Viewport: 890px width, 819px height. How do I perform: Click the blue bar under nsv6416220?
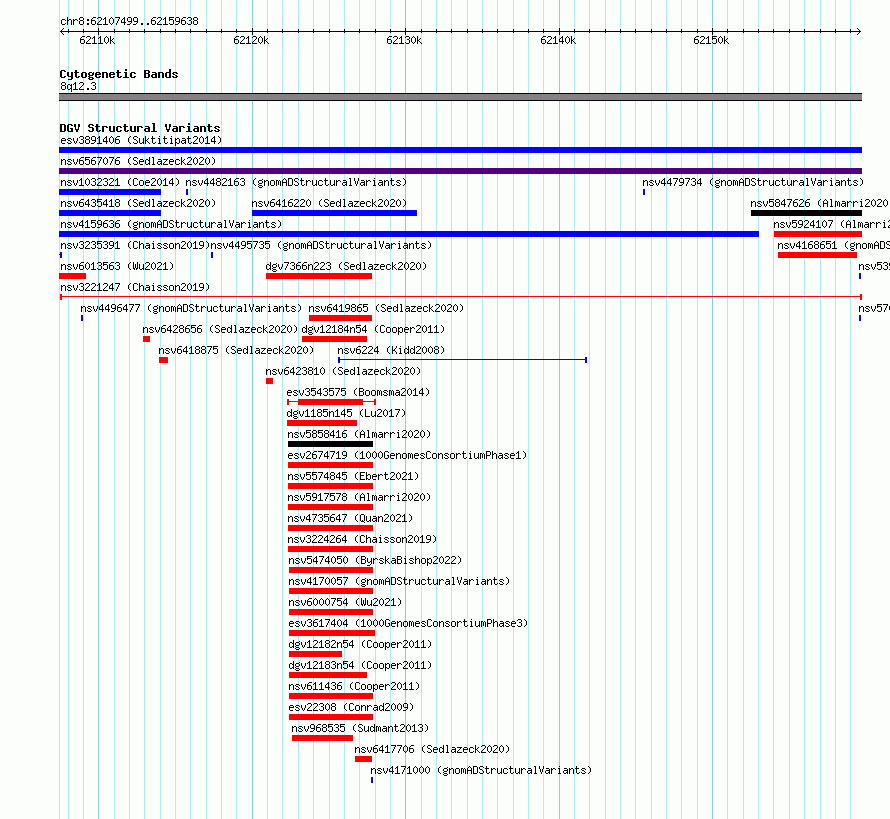[x=334, y=213]
